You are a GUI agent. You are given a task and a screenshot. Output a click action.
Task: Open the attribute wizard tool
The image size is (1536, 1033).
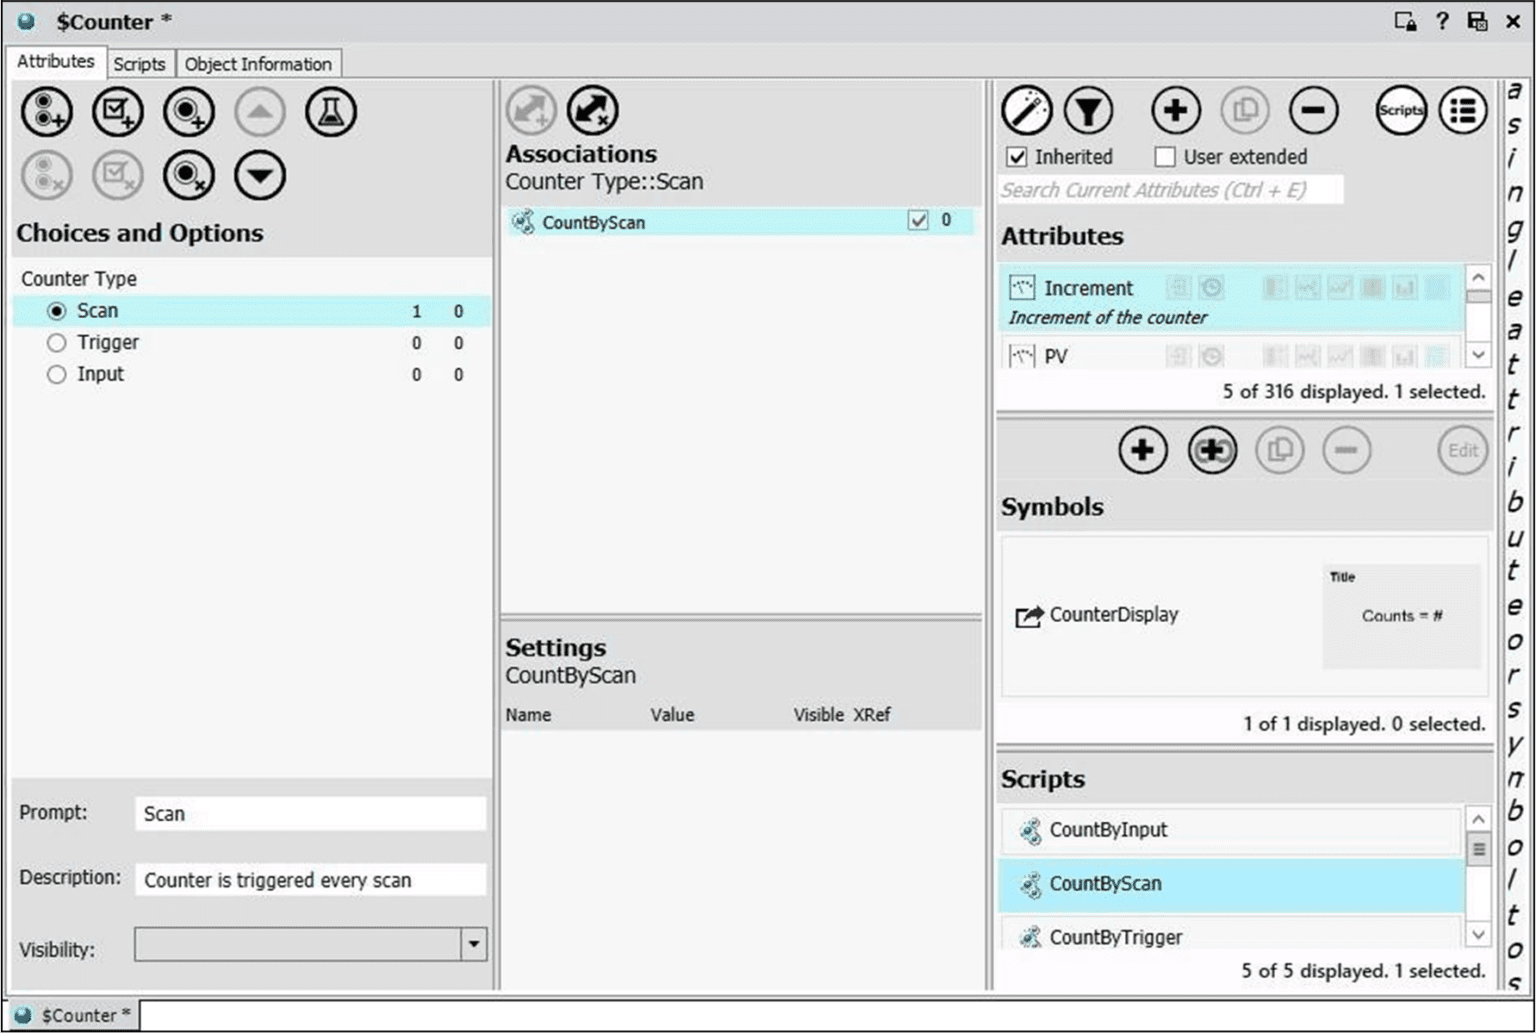pos(1027,110)
